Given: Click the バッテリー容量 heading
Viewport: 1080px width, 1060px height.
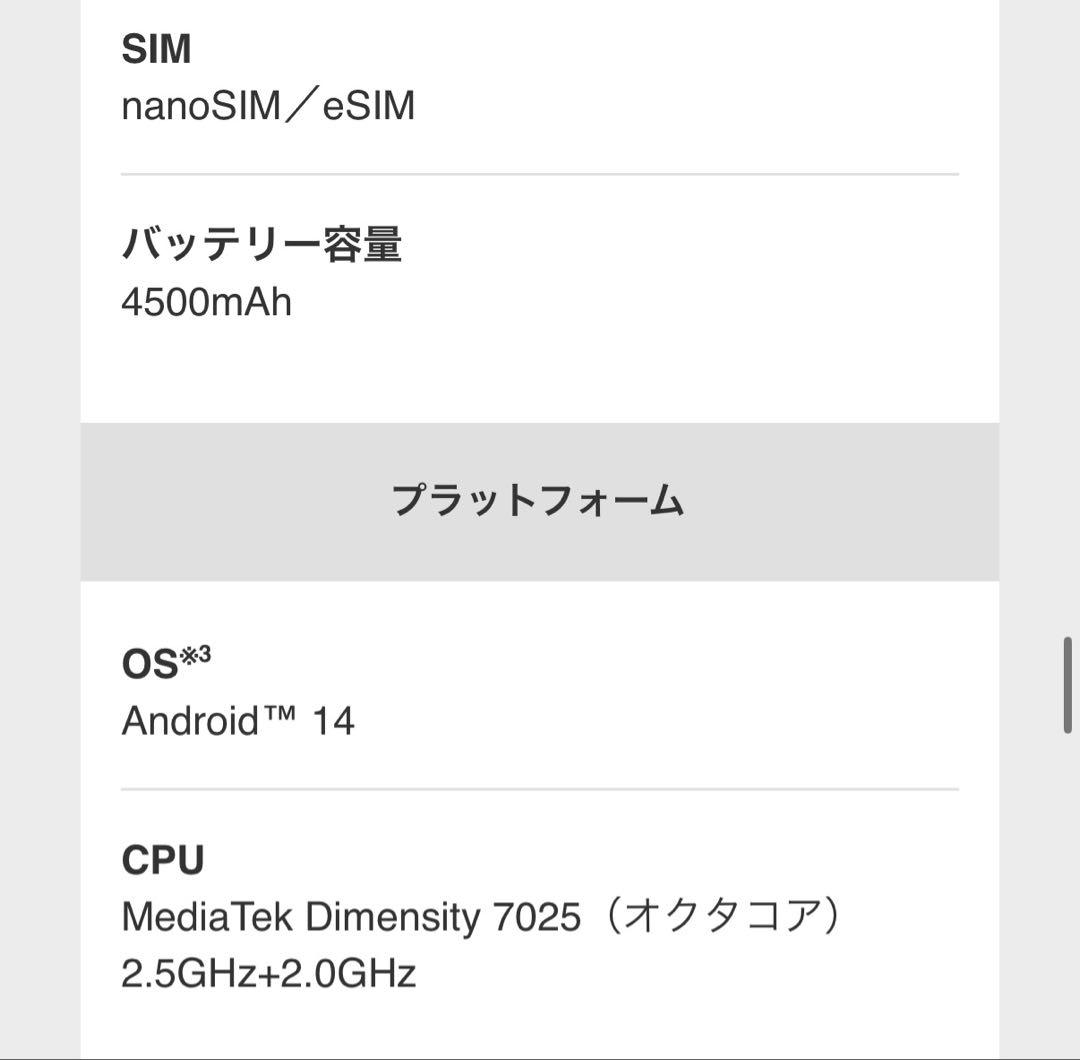Looking at the screenshot, I should (261, 245).
